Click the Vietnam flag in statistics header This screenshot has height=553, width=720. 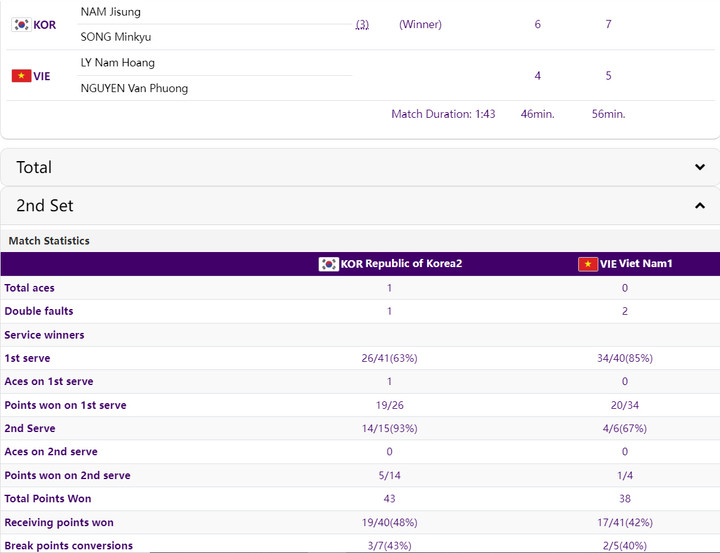click(588, 264)
